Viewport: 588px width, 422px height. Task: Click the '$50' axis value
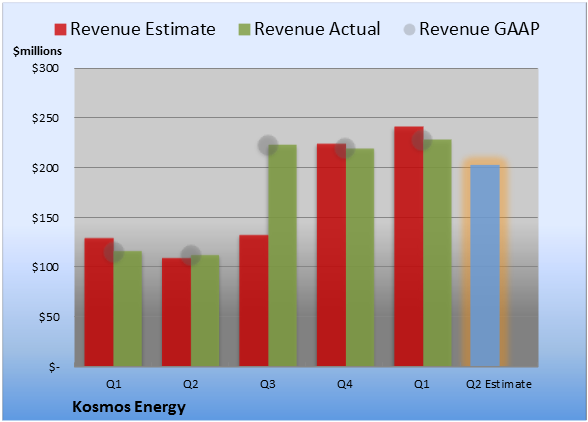[49, 317]
